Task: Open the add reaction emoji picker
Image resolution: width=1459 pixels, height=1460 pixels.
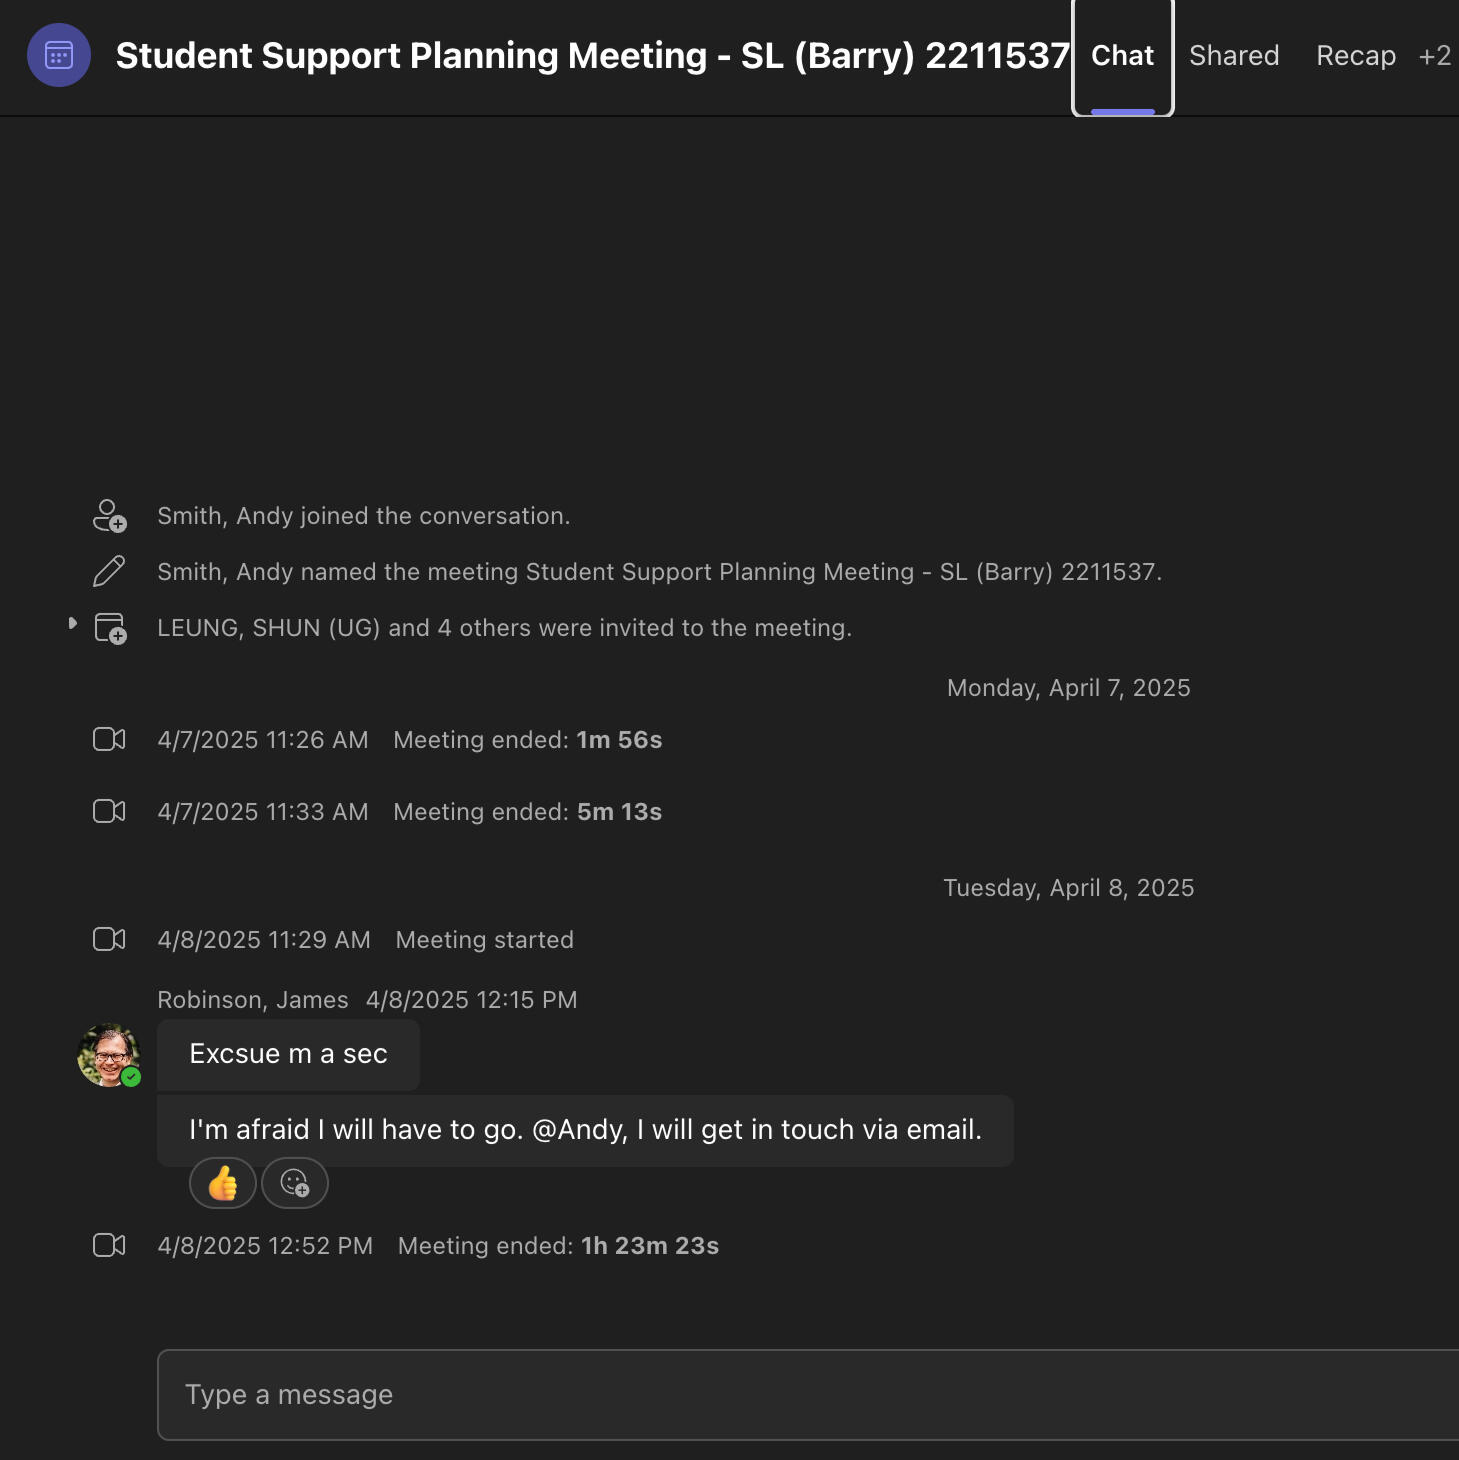Action: [x=295, y=1183]
